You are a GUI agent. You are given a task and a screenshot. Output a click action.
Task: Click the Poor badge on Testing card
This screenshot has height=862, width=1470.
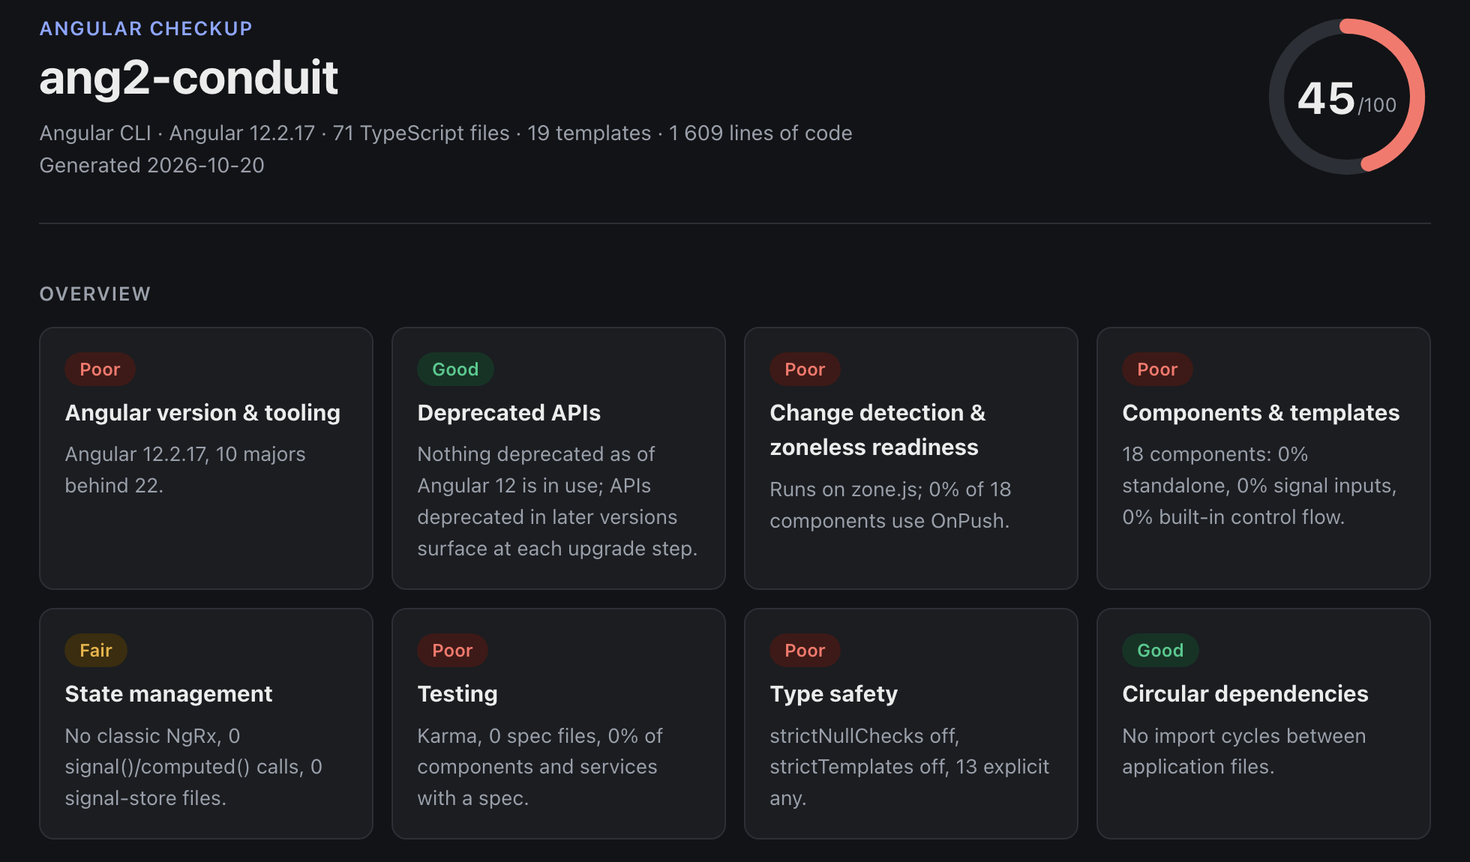[452, 650]
